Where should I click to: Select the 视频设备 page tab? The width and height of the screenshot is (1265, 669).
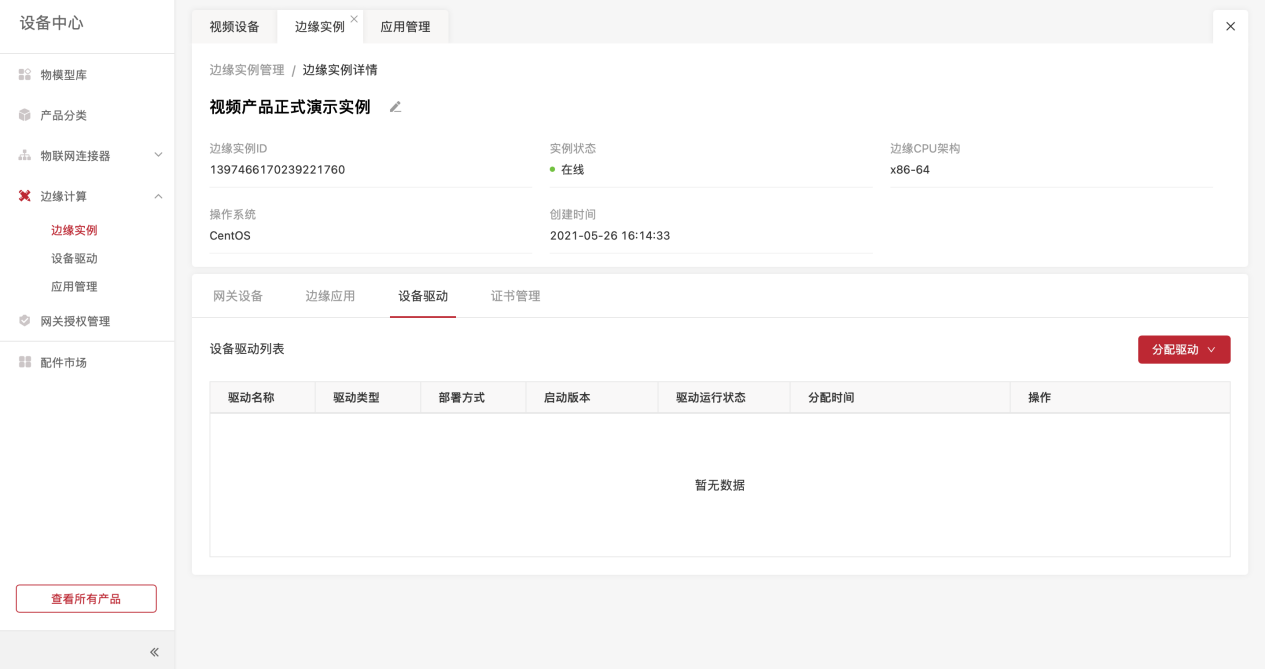click(234, 27)
